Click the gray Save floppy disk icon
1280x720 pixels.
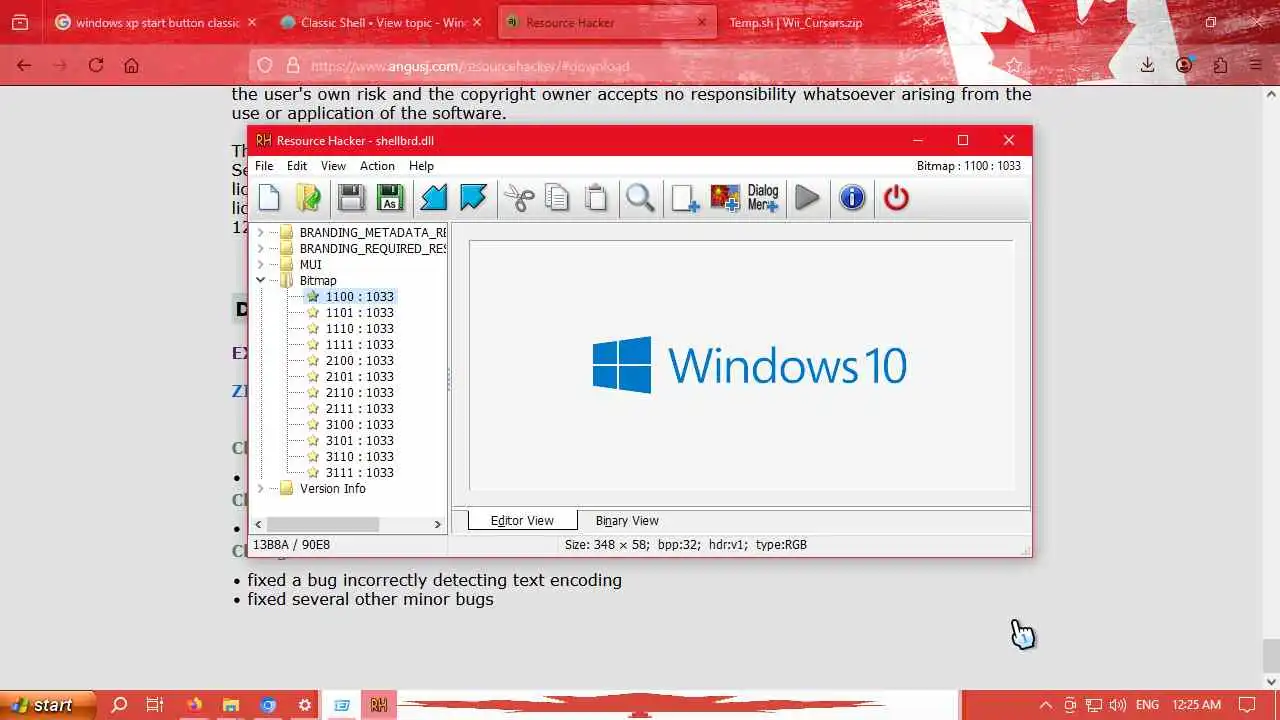(351, 198)
